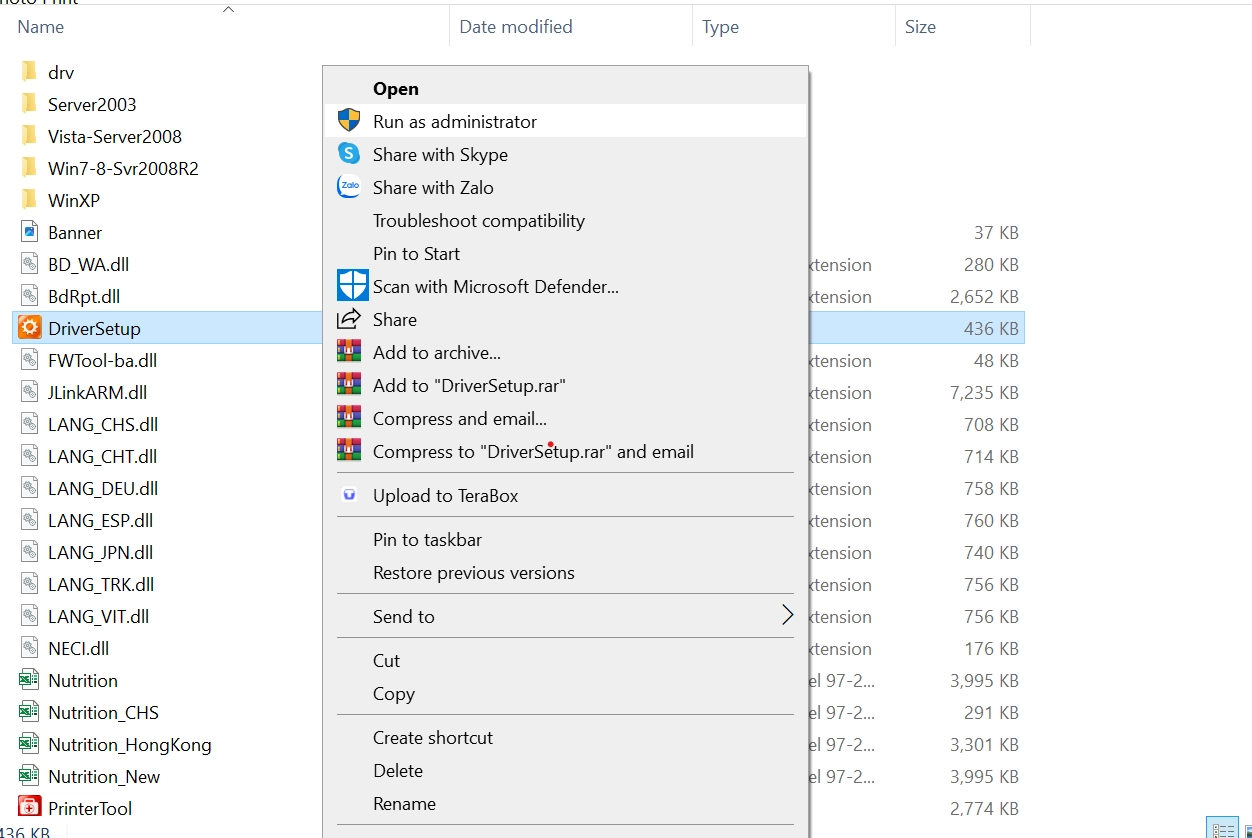This screenshot has height=838, width=1252.
Task: Click the Share arrow icon
Action: [x=348, y=319]
